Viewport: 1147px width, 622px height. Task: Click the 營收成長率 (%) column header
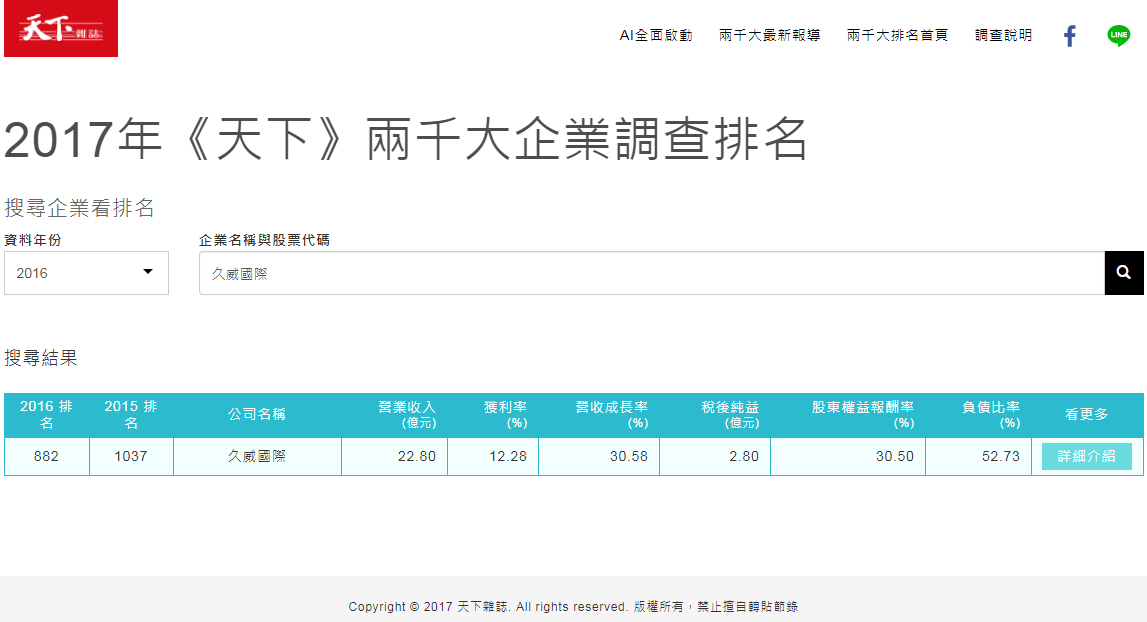pos(599,415)
